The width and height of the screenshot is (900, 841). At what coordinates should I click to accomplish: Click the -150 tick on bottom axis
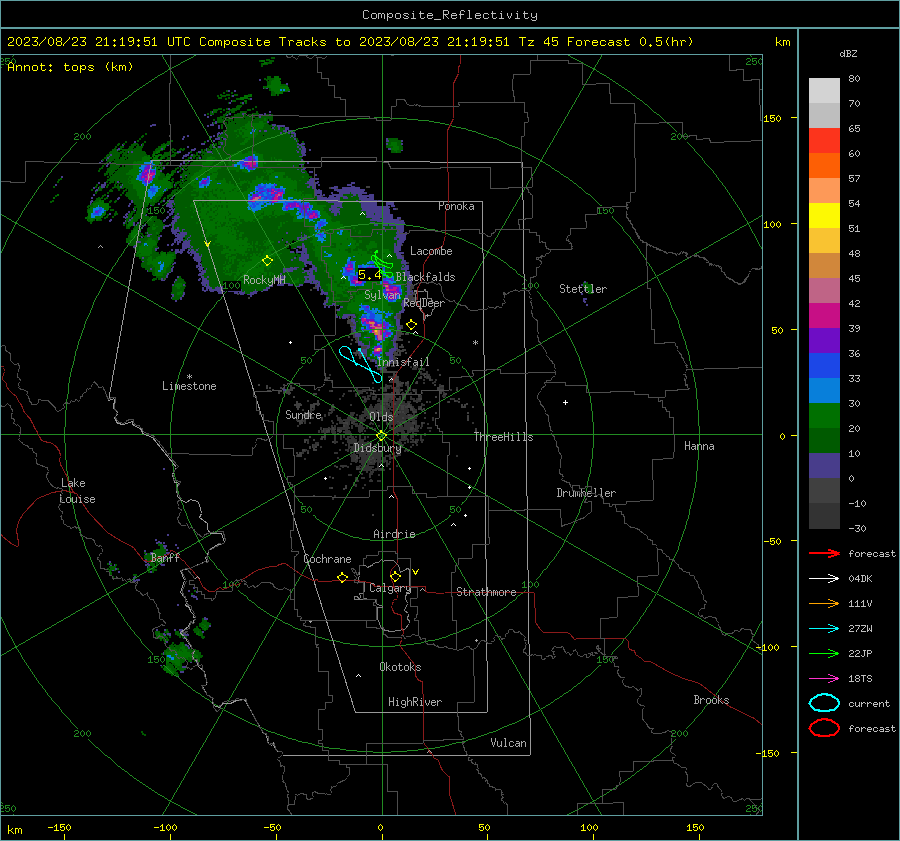click(x=59, y=827)
